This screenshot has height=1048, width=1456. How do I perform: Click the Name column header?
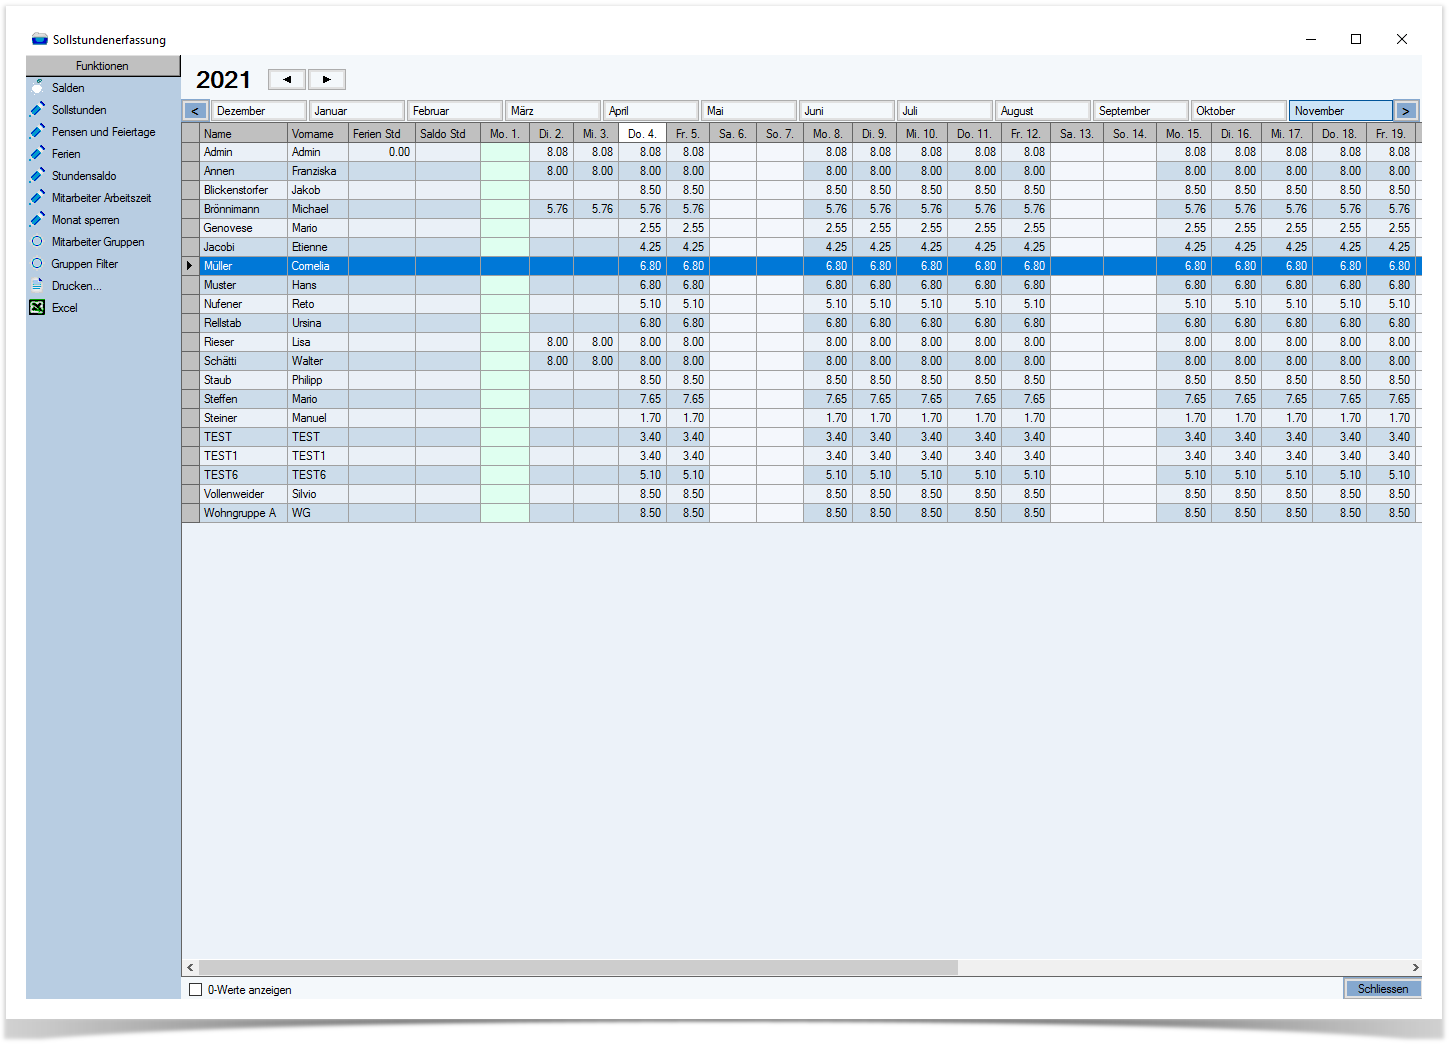[x=243, y=133]
